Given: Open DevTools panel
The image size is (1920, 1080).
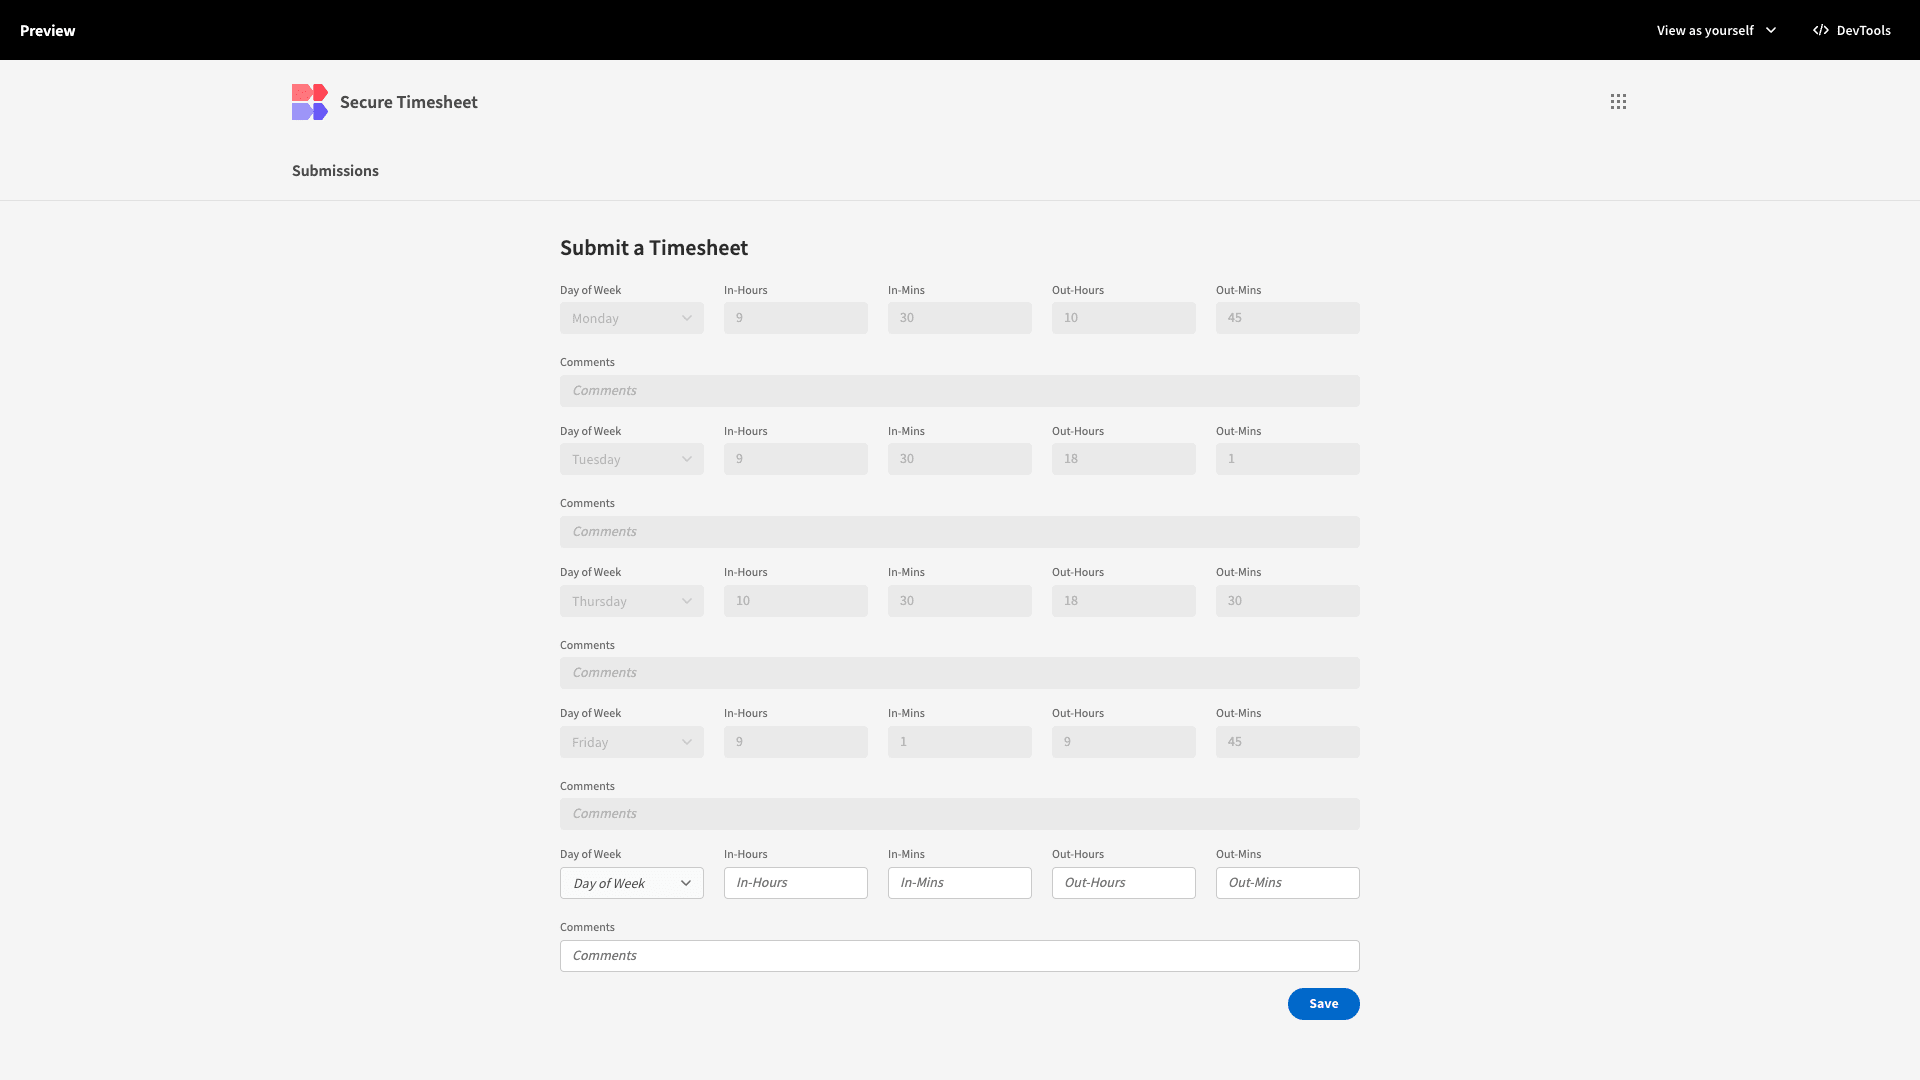Looking at the screenshot, I should point(1851,30).
